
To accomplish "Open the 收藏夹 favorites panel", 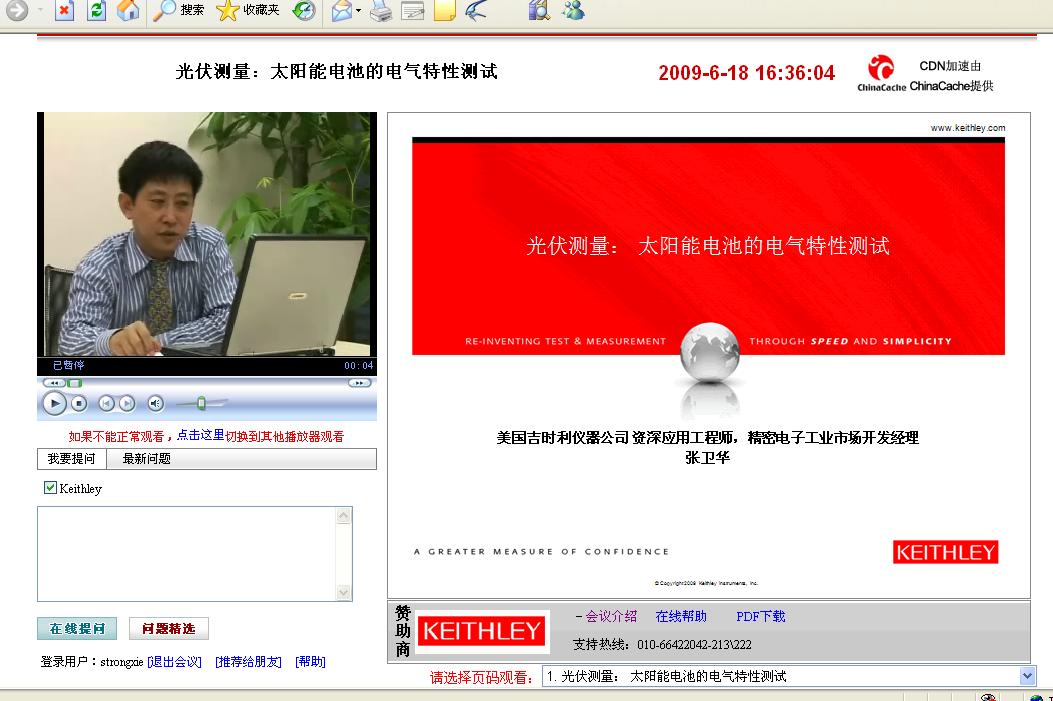I will click(x=247, y=10).
